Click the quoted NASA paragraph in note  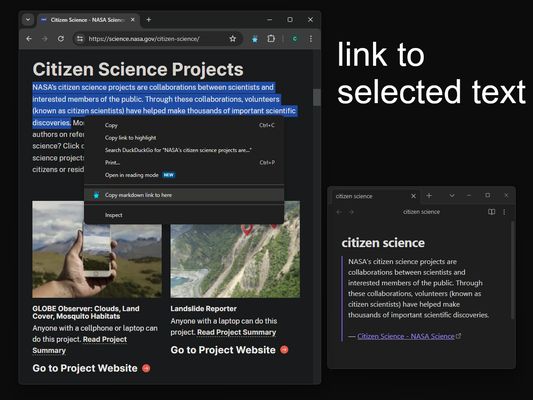point(418,288)
